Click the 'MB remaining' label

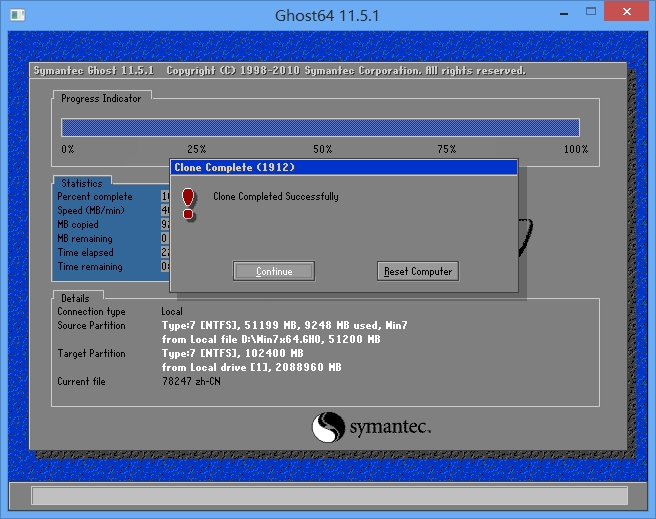coord(85,239)
